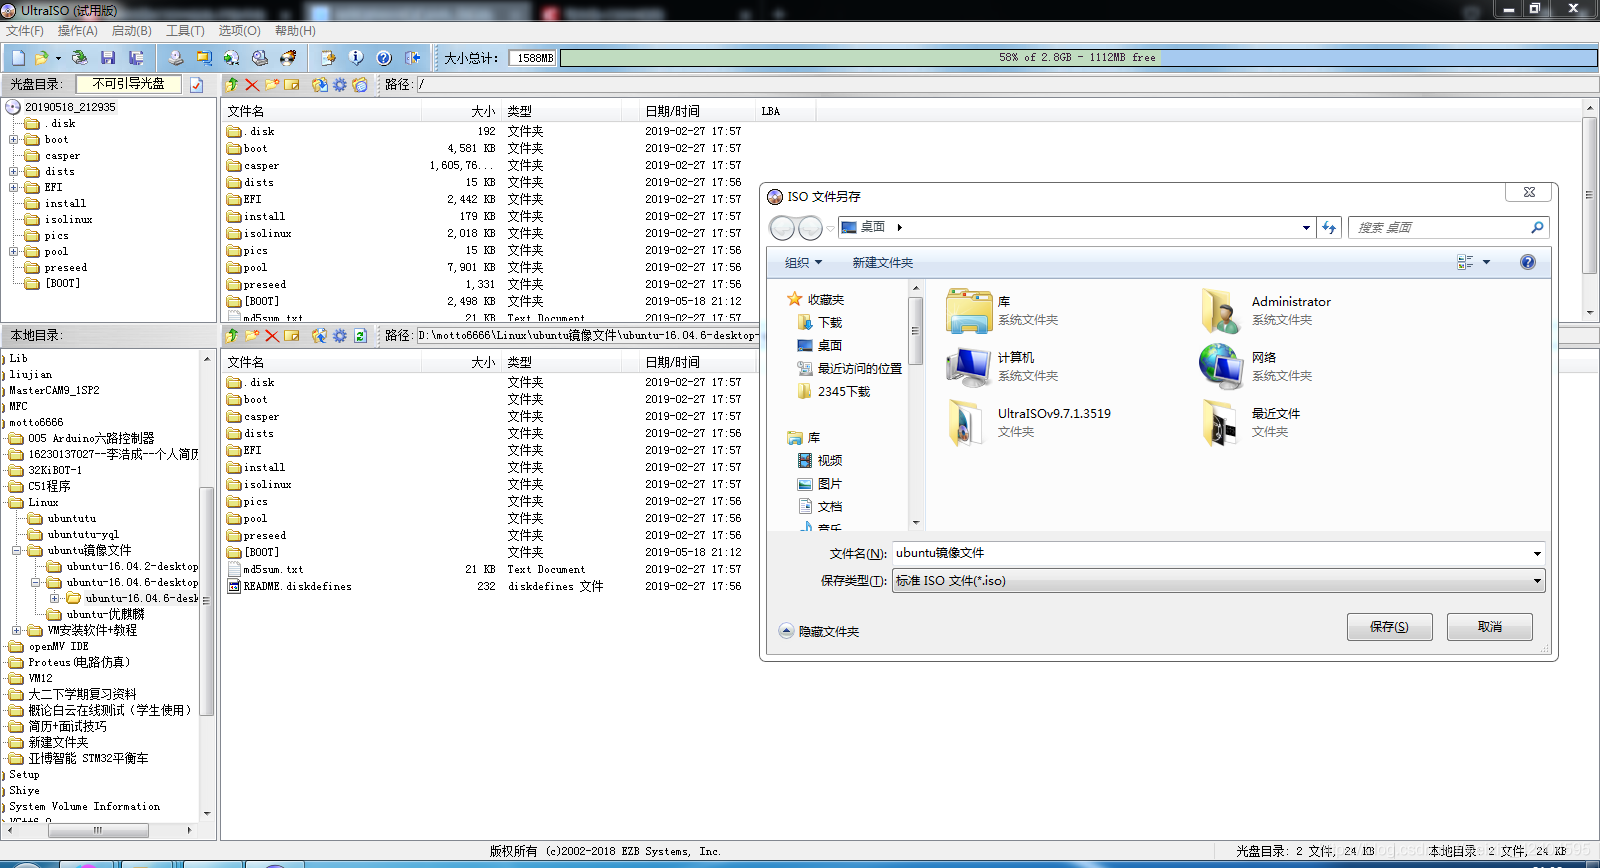Screen dimensions: 1600x868
Task: Open the view options dropdown arrow
Action: (1486, 262)
